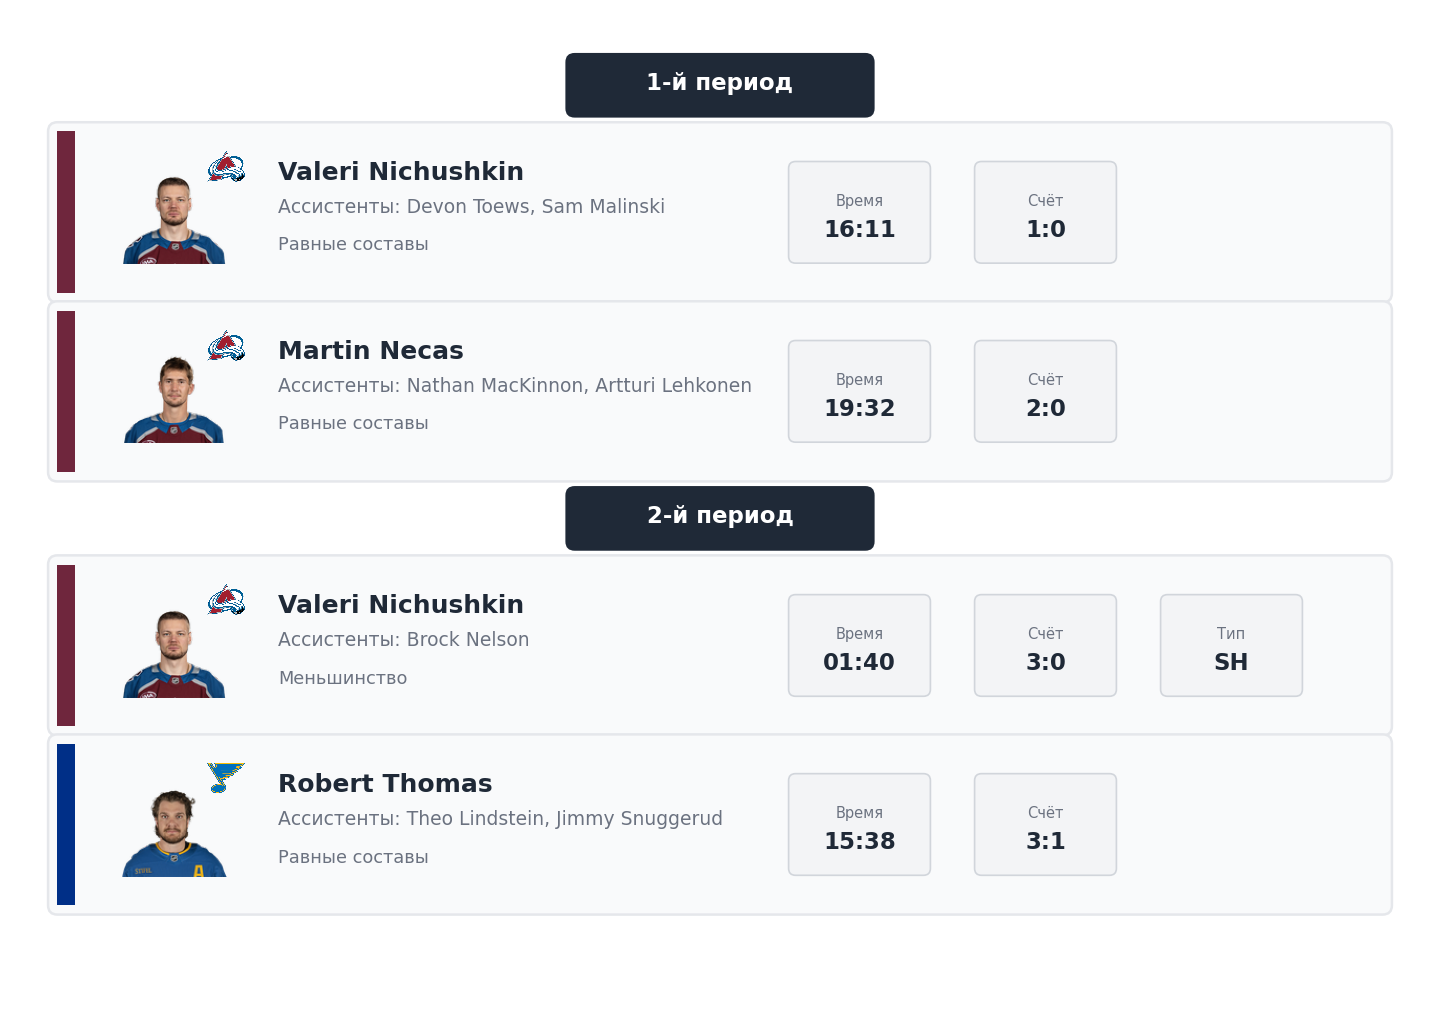Click assistants line listing Theo Lindstein

point(500,819)
